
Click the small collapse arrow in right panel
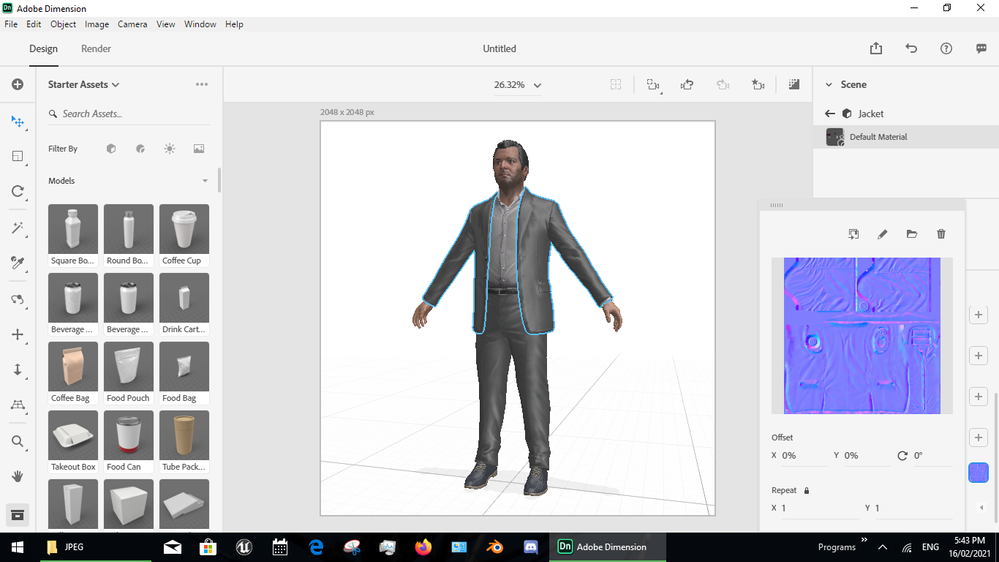pos(981,508)
